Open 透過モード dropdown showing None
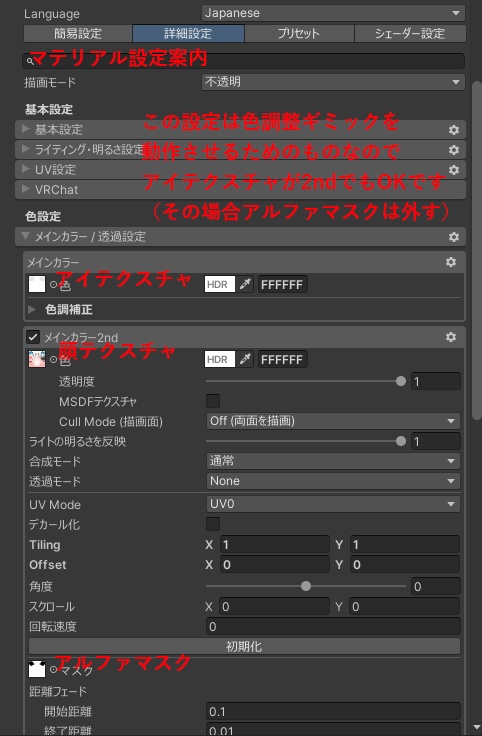This screenshot has width=482, height=736. point(333,481)
